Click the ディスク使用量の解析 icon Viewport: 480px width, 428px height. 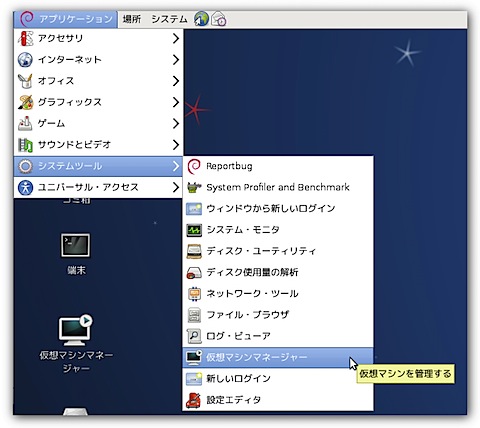(194, 272)
